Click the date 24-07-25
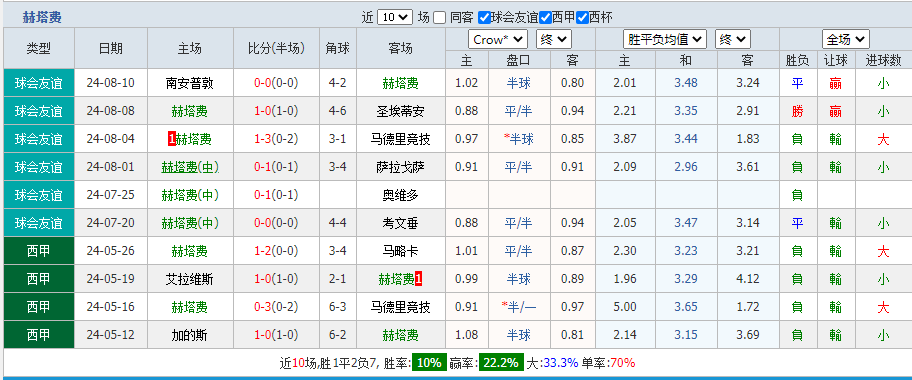The height and width of the screenshot is (380, 912). point(111,196)
